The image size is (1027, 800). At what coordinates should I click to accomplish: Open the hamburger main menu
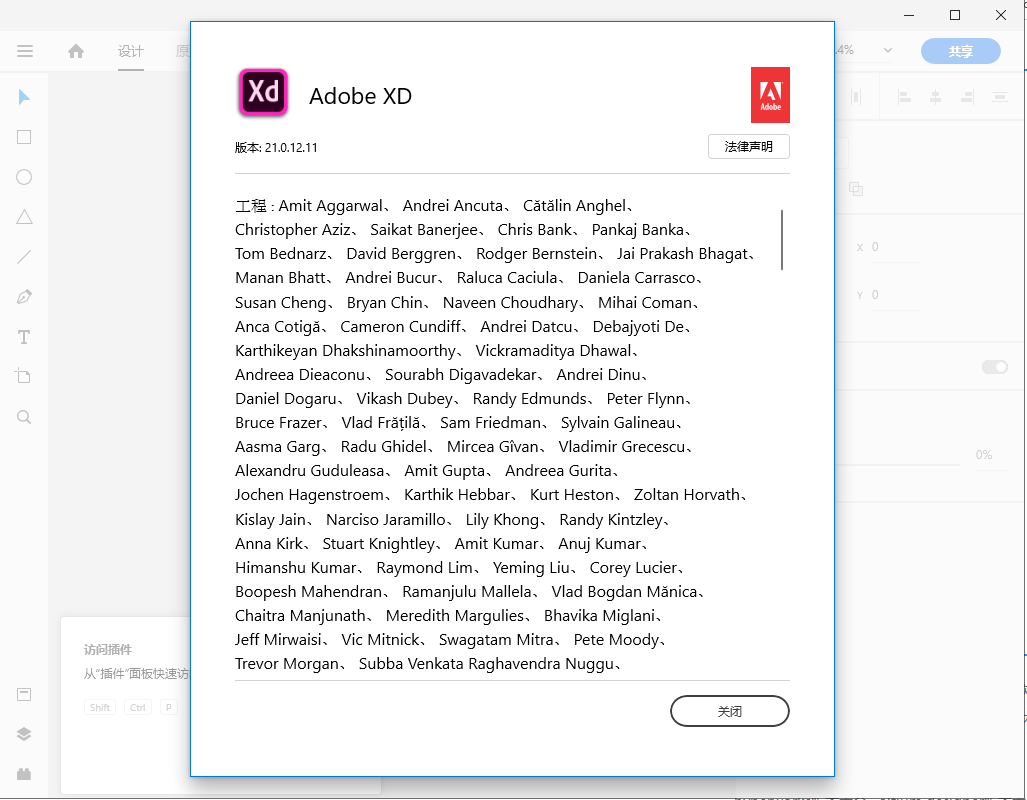coord(25,51)
